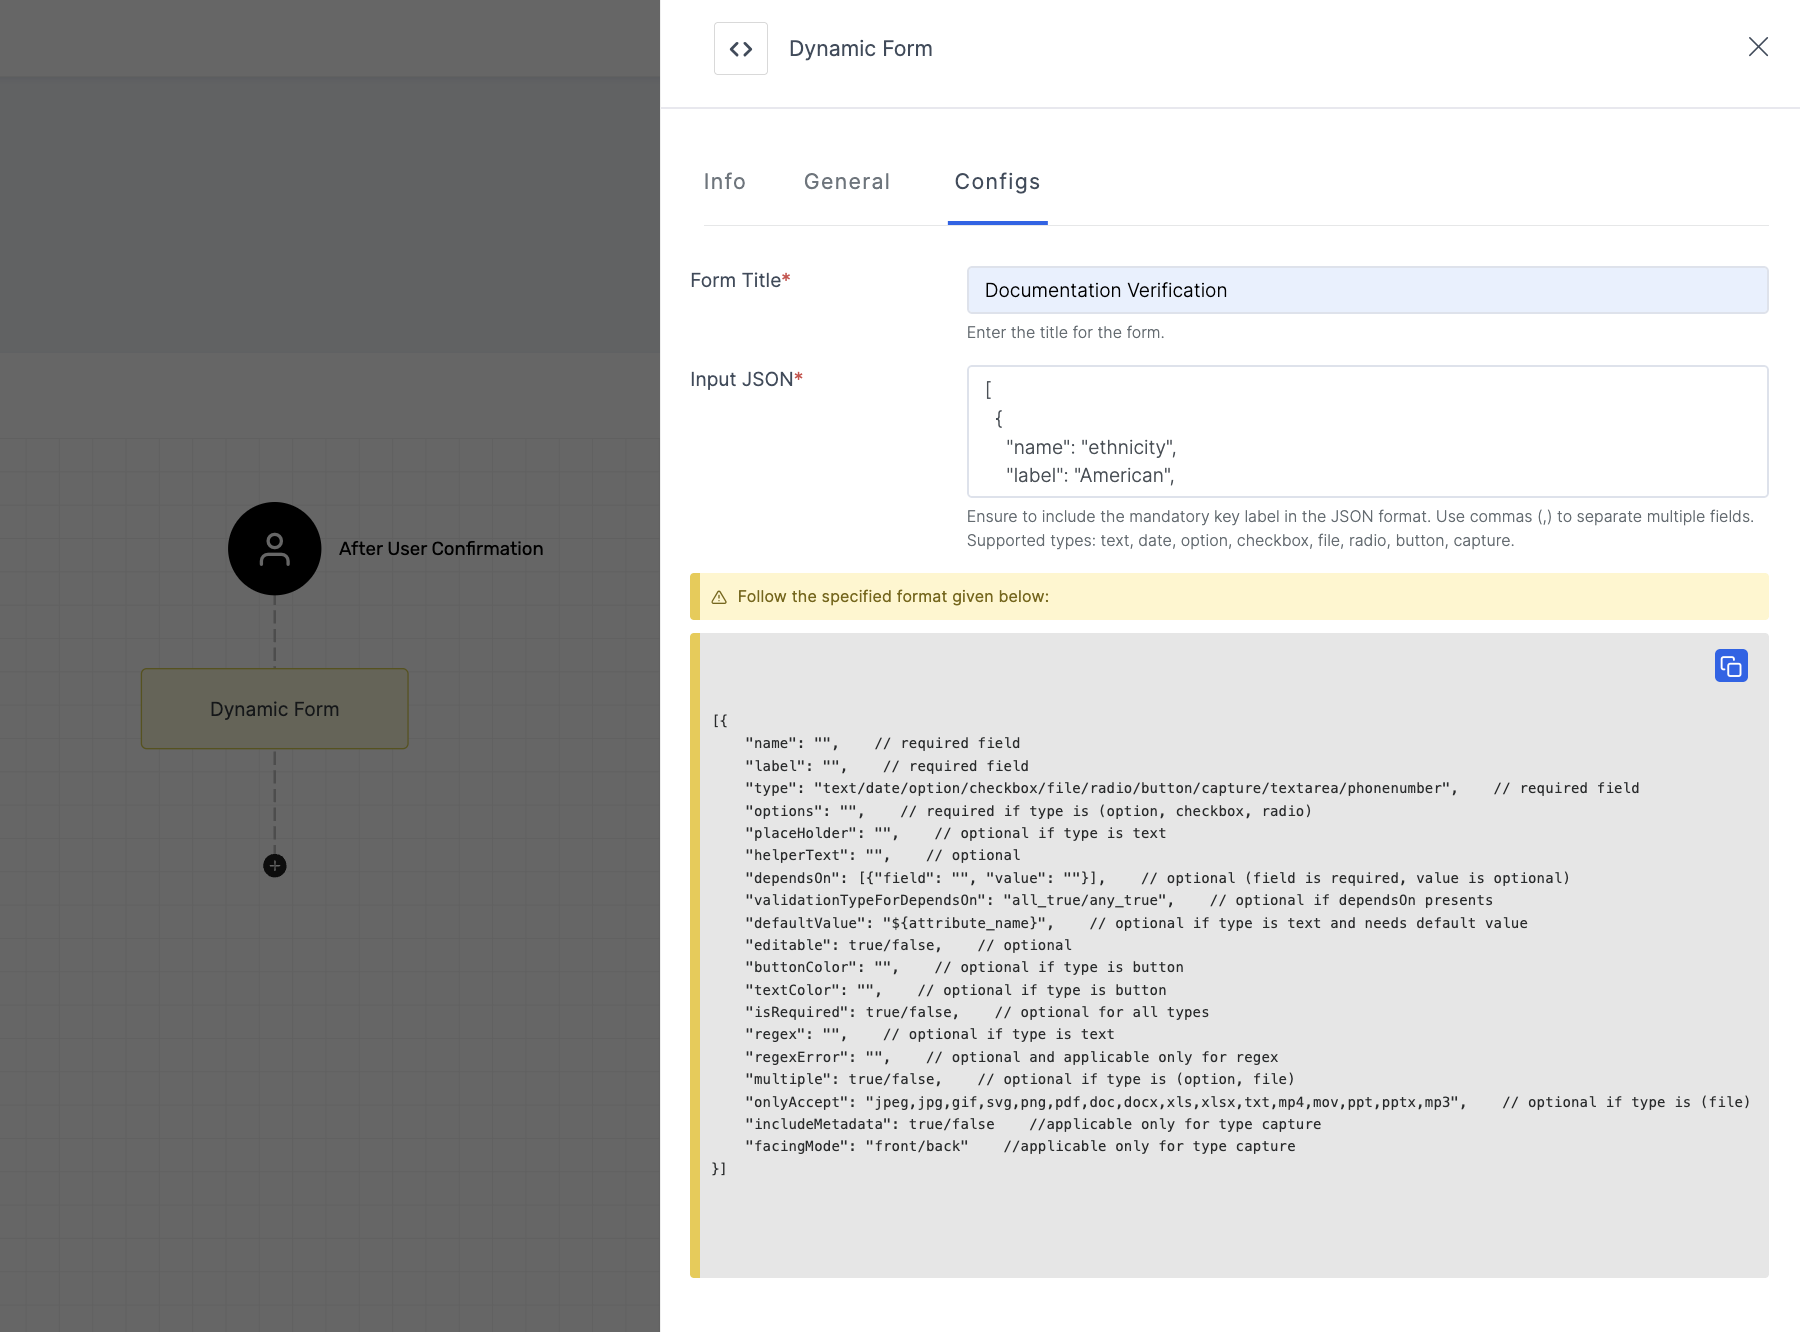Switch to the Info tab
Image resolution: width=1800 pixels, height=1332 pixels.
(x=724, y=182)
